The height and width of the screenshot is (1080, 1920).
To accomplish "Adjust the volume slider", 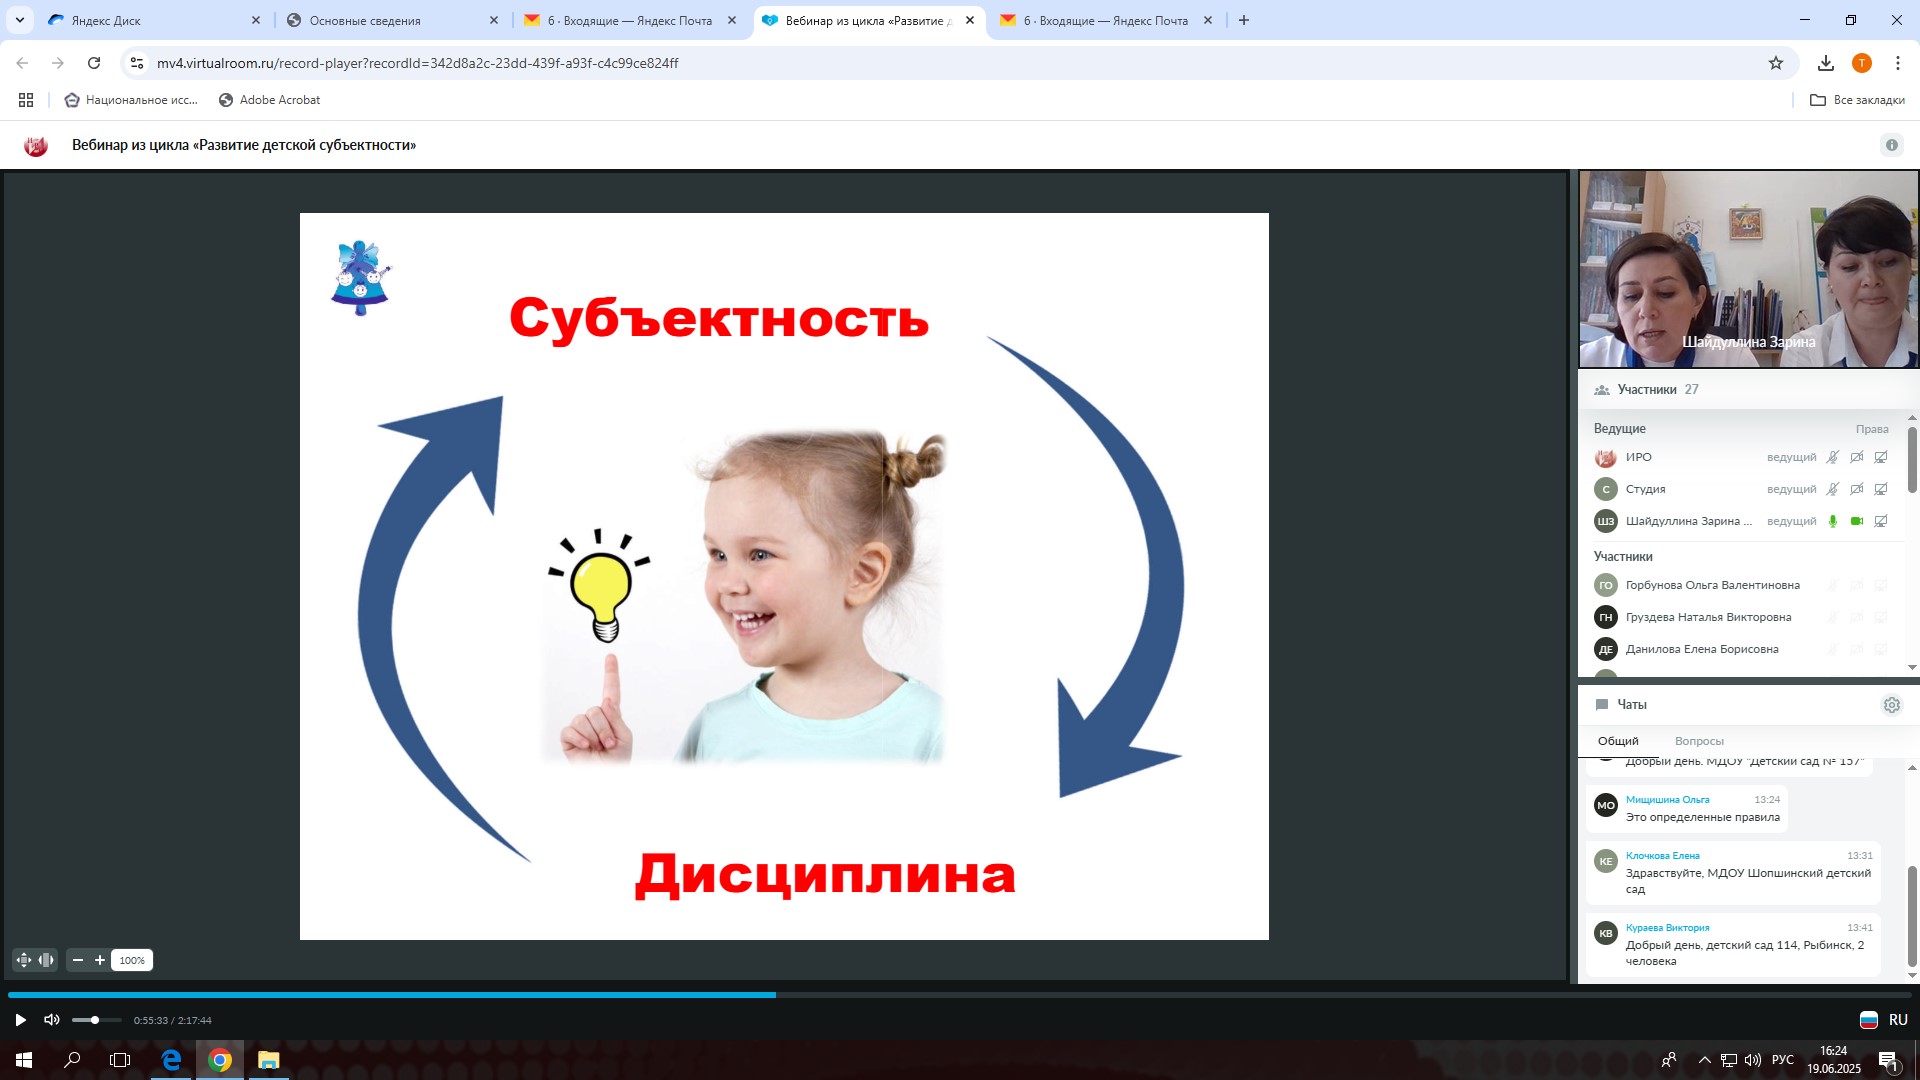I will [x=96, y=1020].
